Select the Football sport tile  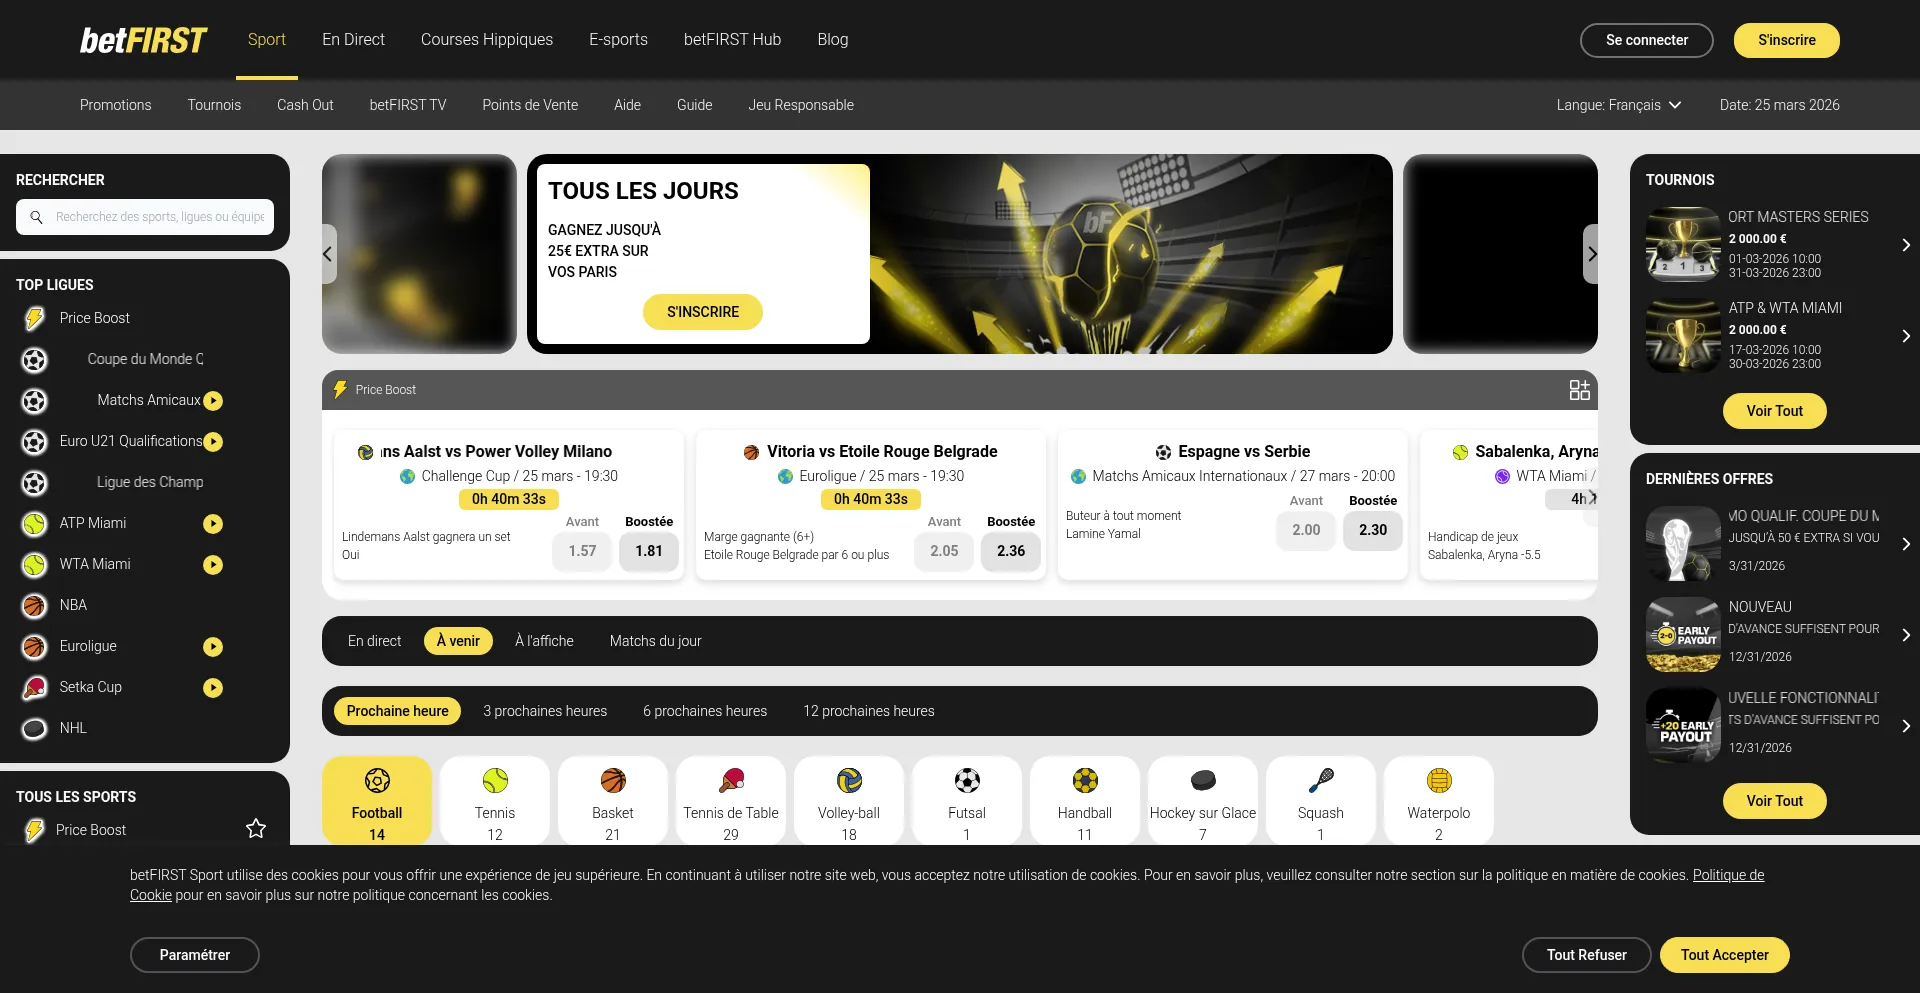[x=377, y=800]
